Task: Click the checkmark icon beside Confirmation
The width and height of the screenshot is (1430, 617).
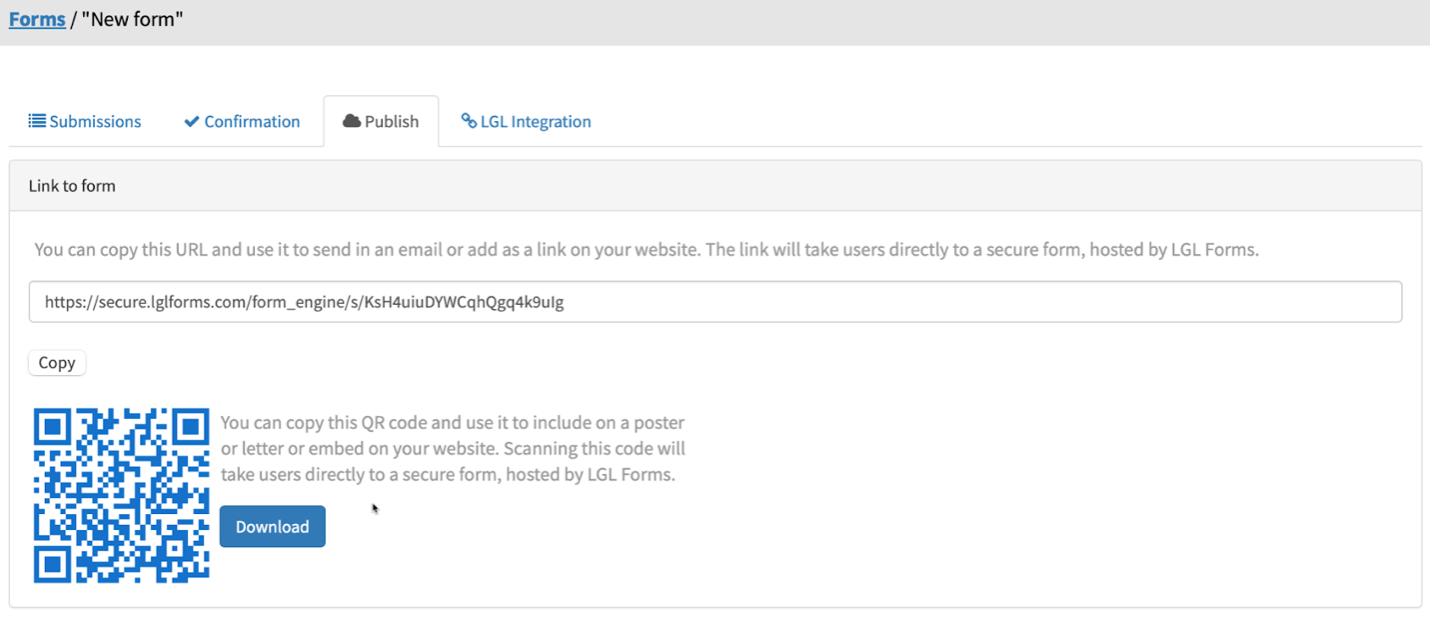Action: [x=191, y=121]
